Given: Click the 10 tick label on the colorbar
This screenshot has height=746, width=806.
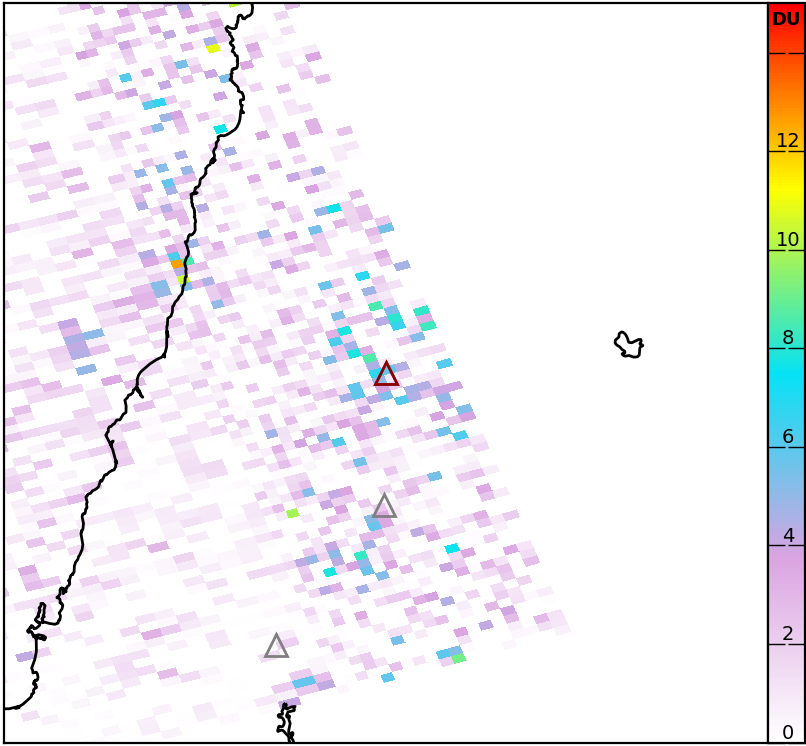Looking at the screenshot, I should tap(788, 240).
